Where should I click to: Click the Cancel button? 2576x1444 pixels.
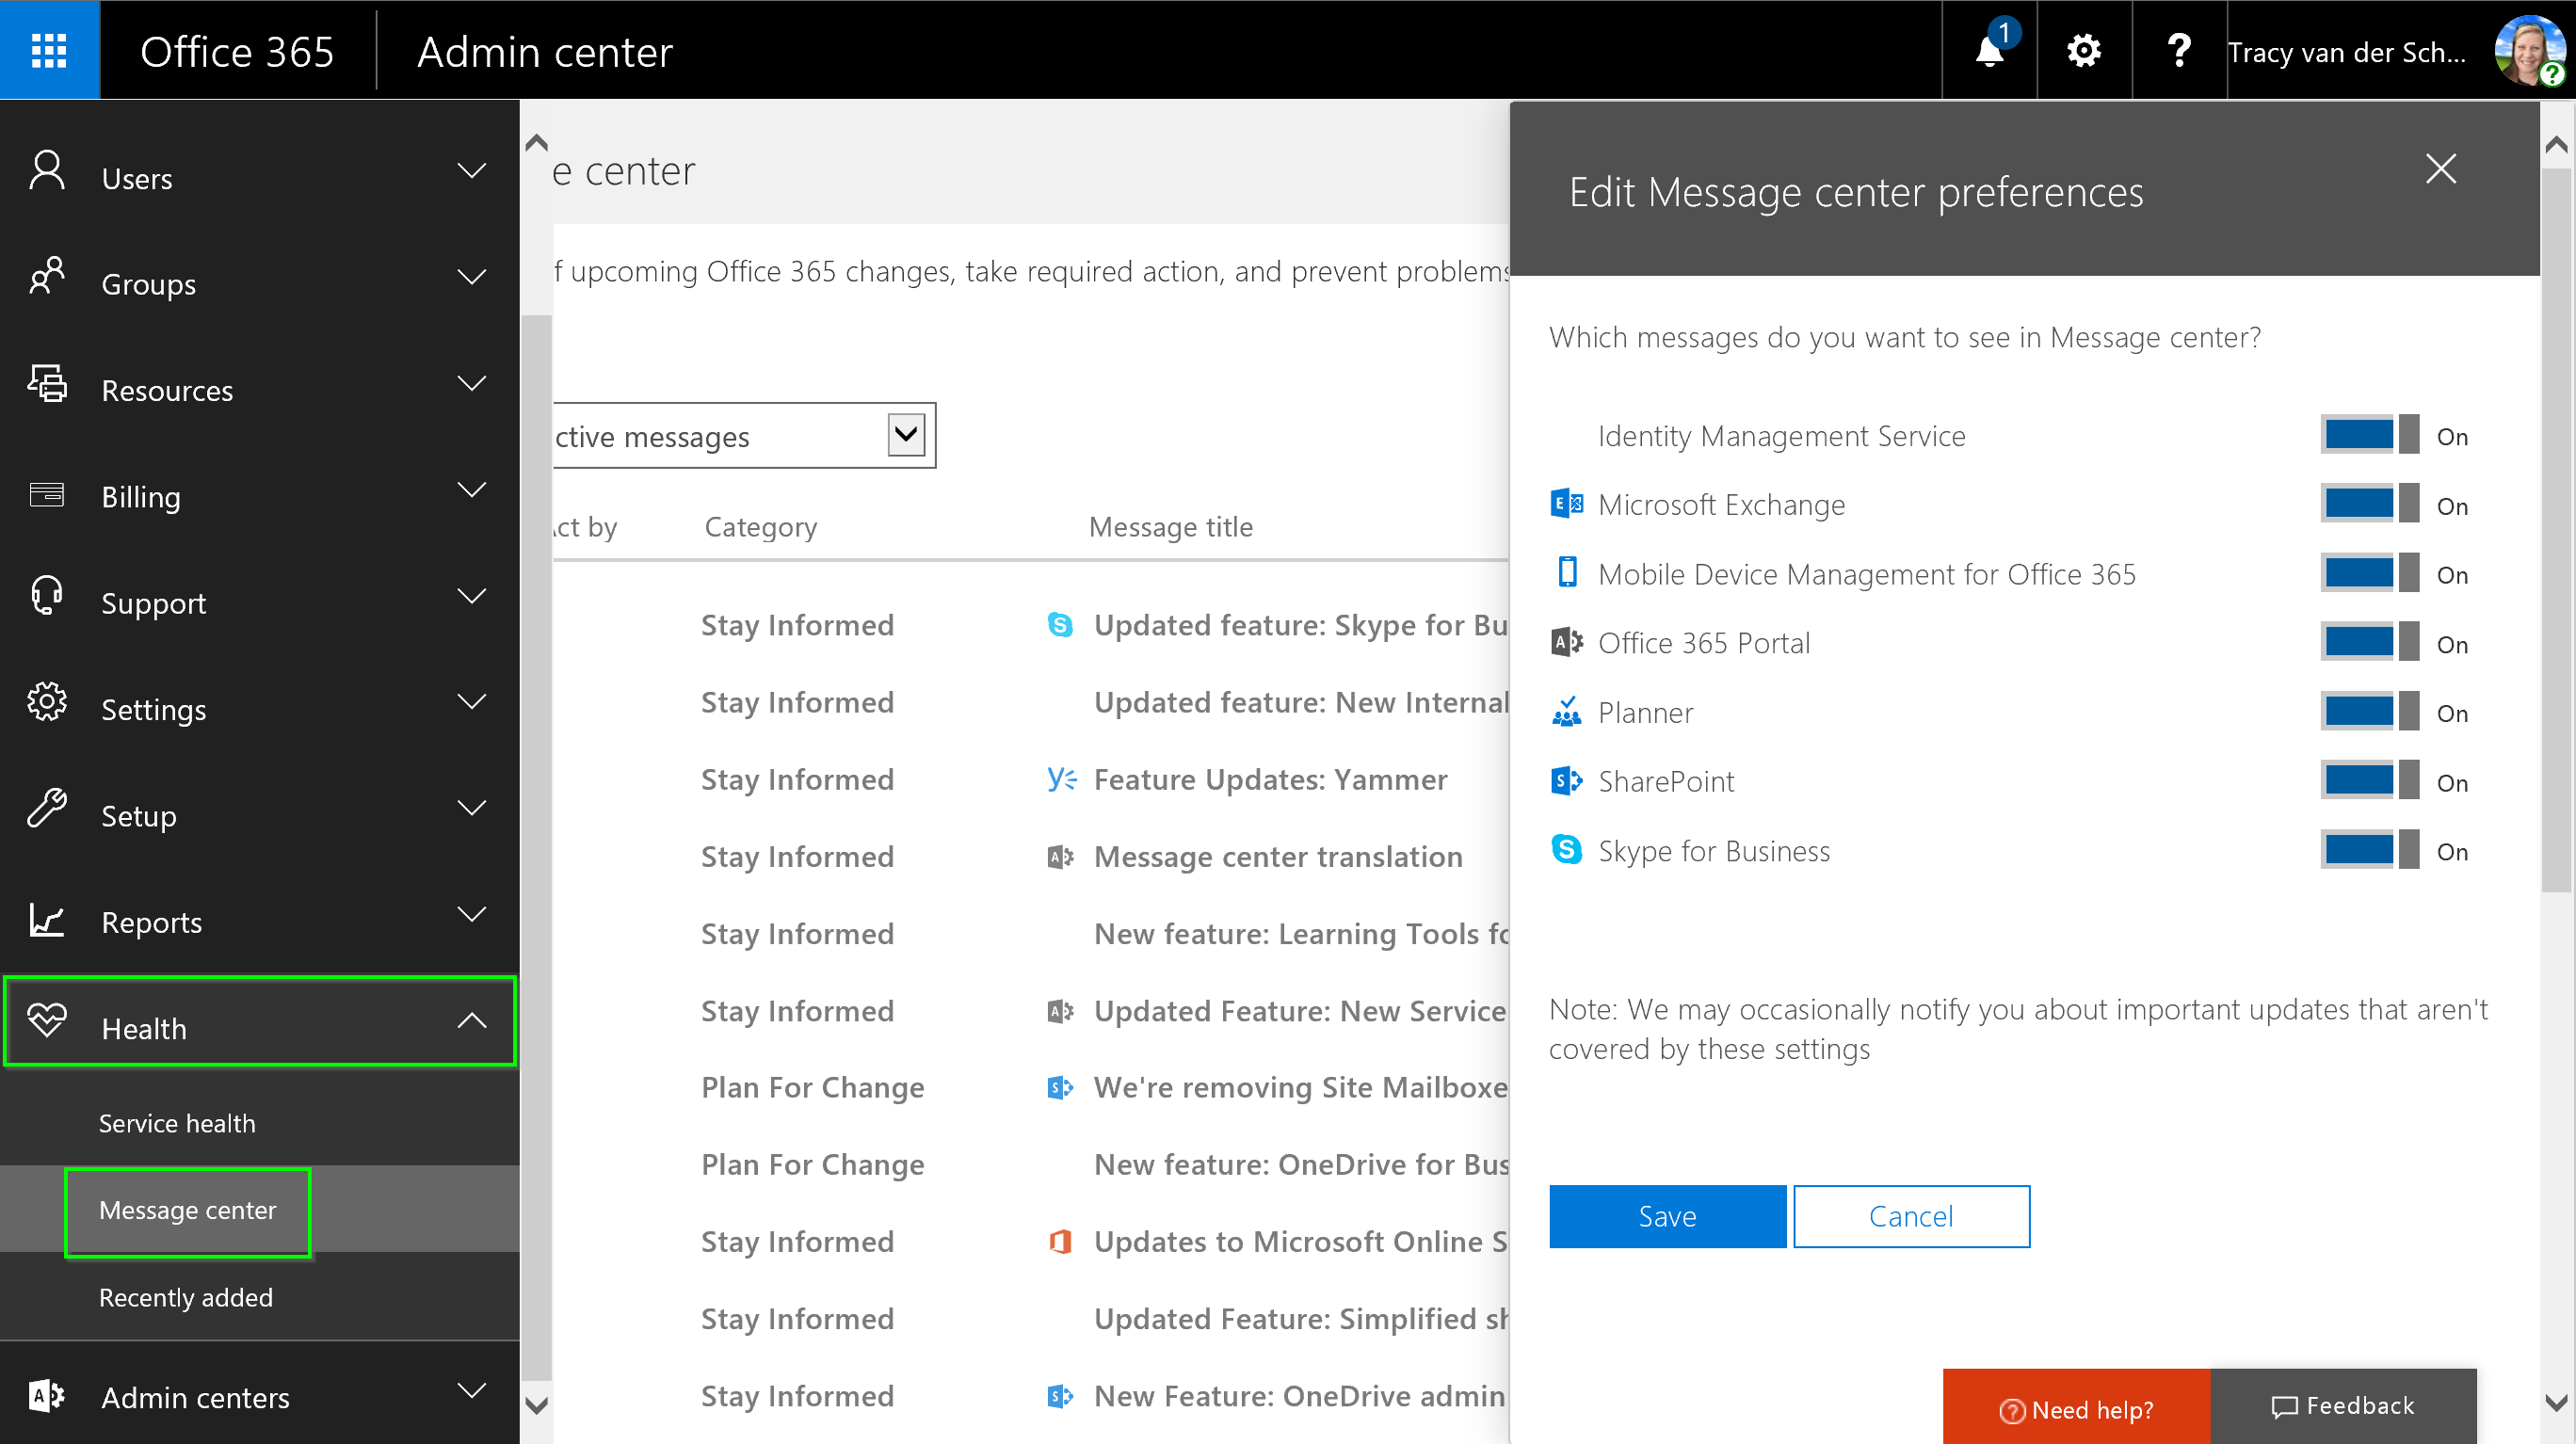(1911, 1216)
